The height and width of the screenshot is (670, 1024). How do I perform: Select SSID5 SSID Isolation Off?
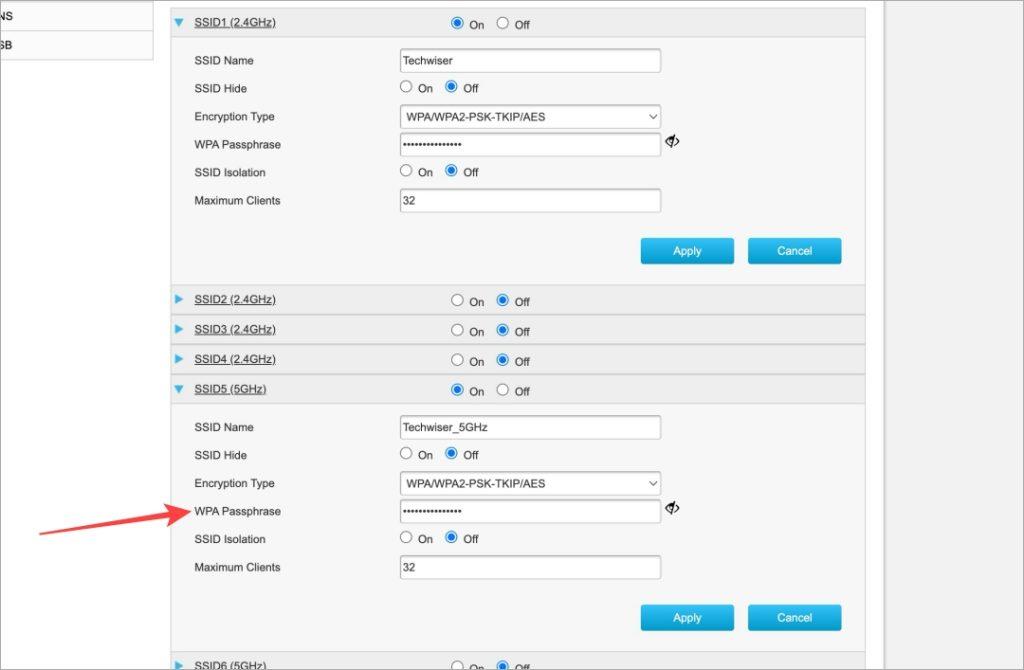451,537
